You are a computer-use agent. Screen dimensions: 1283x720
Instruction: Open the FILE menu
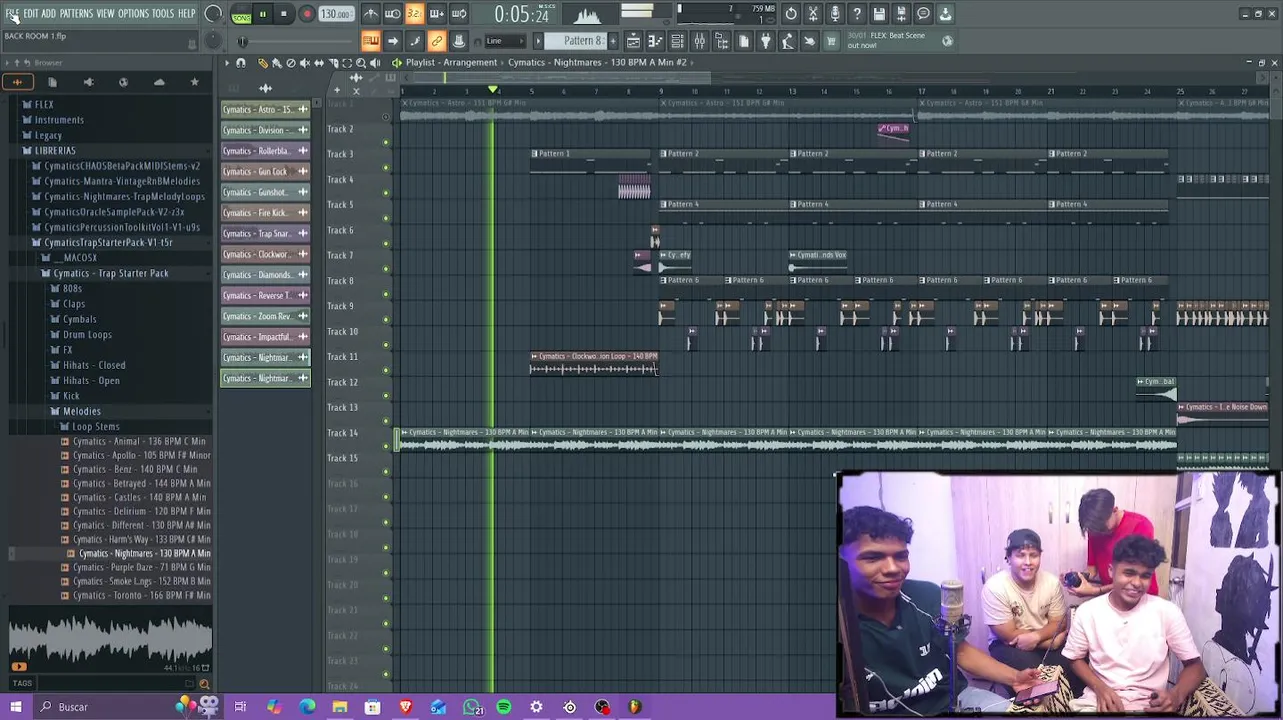pos(12,13)
